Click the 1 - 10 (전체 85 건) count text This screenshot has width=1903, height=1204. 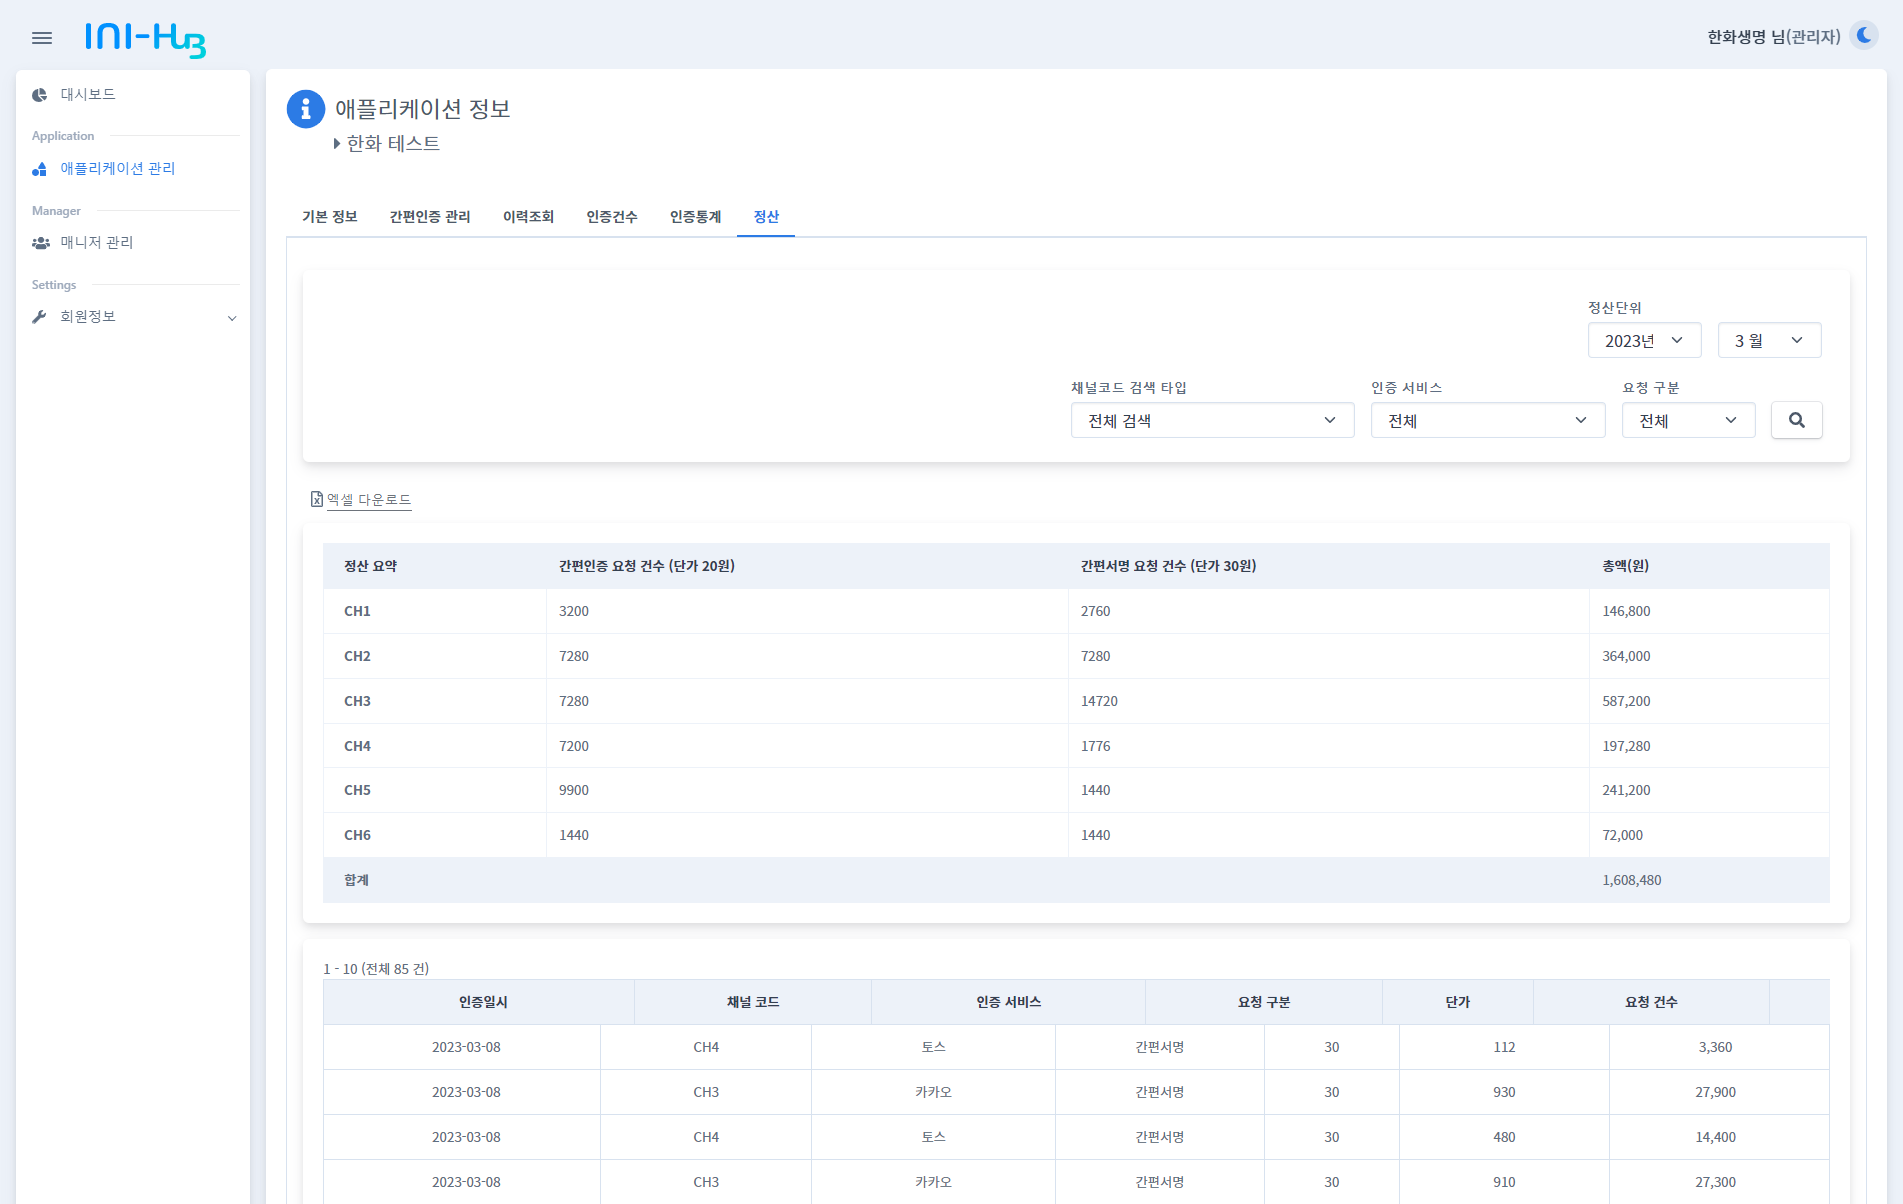[x=376, y=969]
